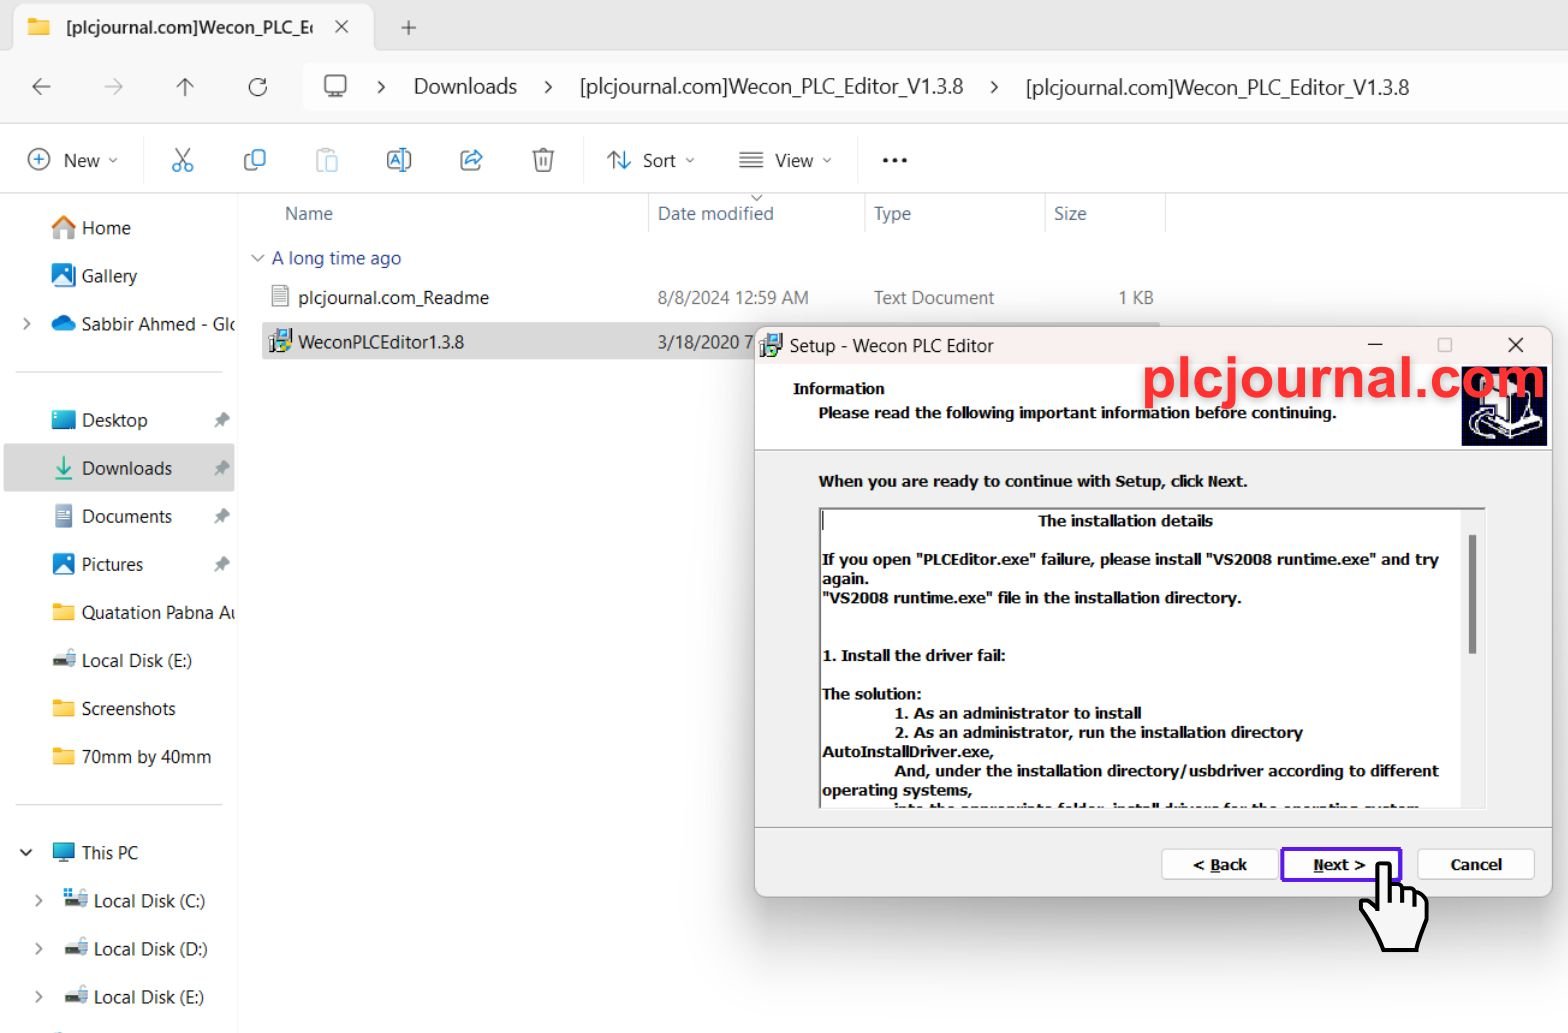Select plcjournal.com_Readme file
Screen dimensions: 1568x1033
[393, 298]
